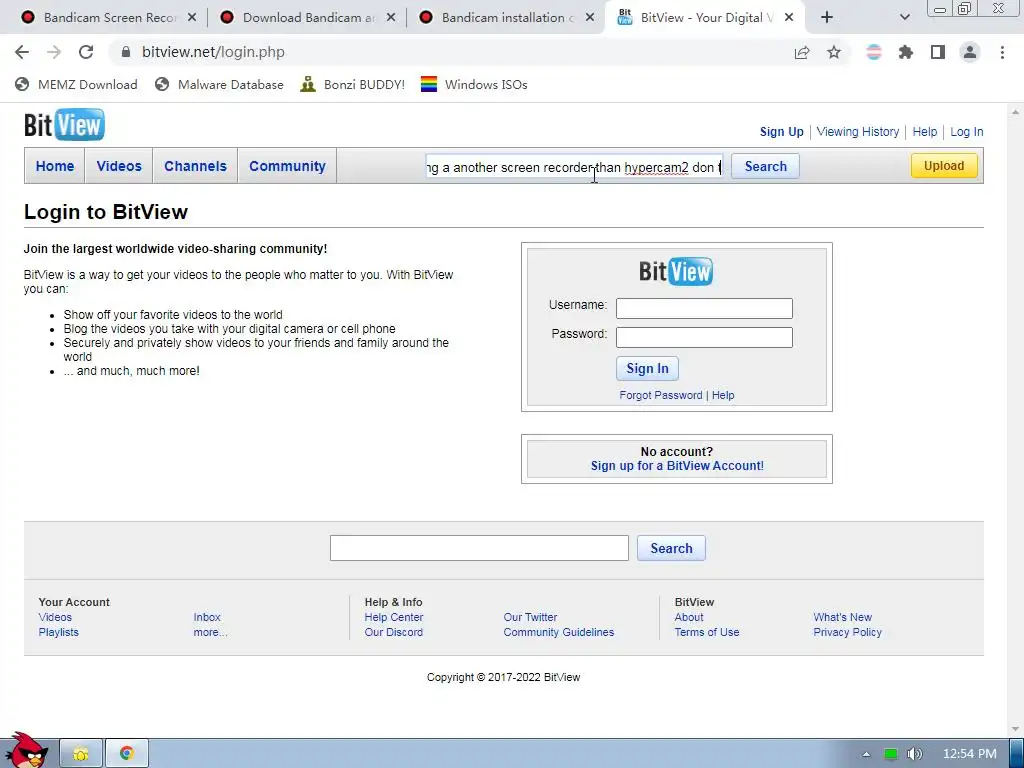Open Help Center link

(394, 617)
